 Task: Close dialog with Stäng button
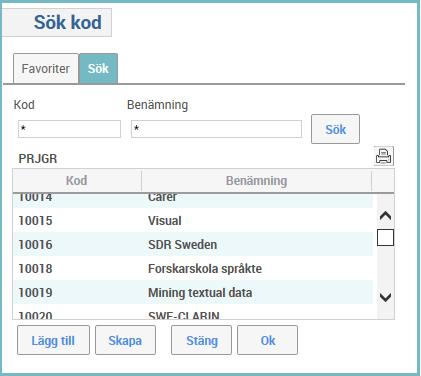click(201, 340)
